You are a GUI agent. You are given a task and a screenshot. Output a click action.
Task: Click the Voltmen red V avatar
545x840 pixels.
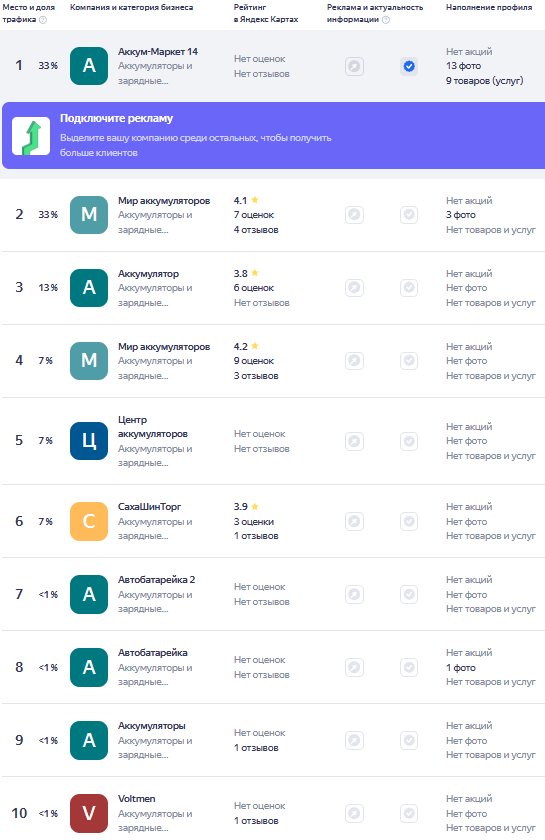[89, 813]
